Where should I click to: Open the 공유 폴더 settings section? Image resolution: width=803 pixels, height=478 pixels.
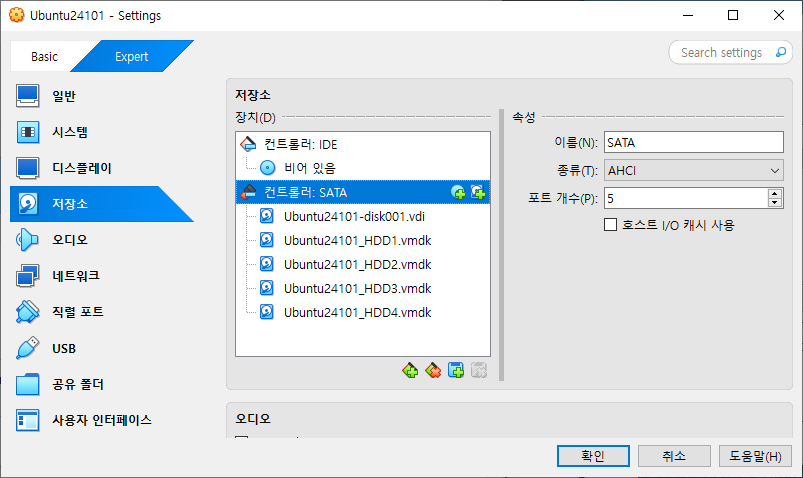(101, 384)
